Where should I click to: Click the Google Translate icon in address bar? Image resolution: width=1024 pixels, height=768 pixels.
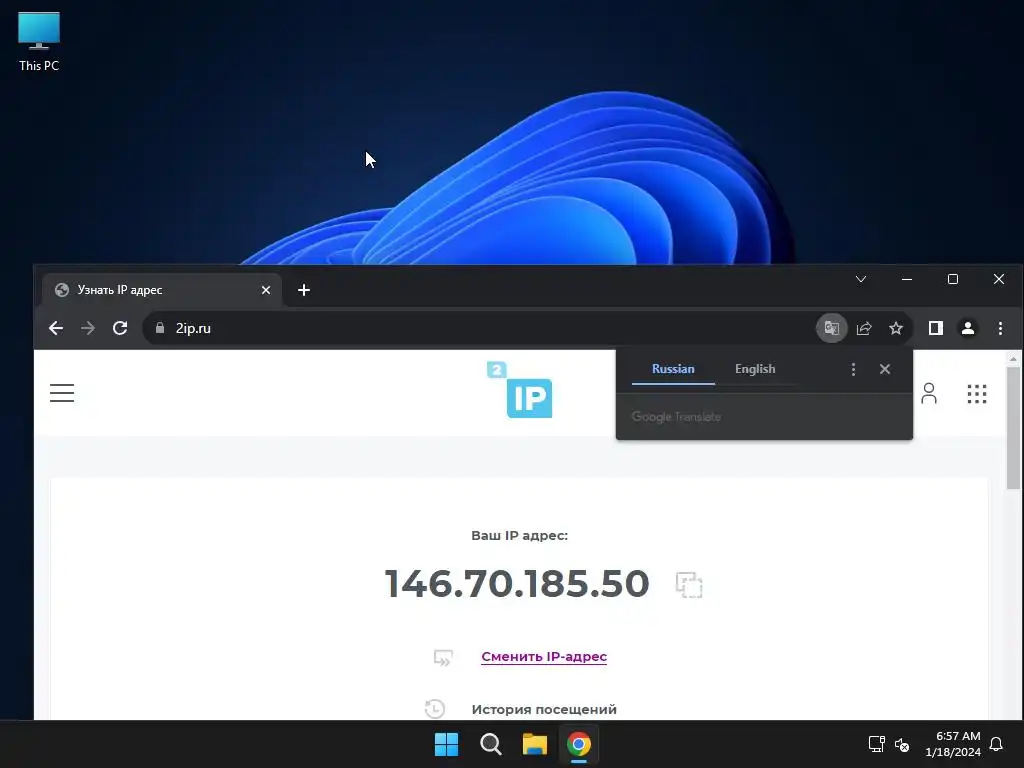[831, 328]
